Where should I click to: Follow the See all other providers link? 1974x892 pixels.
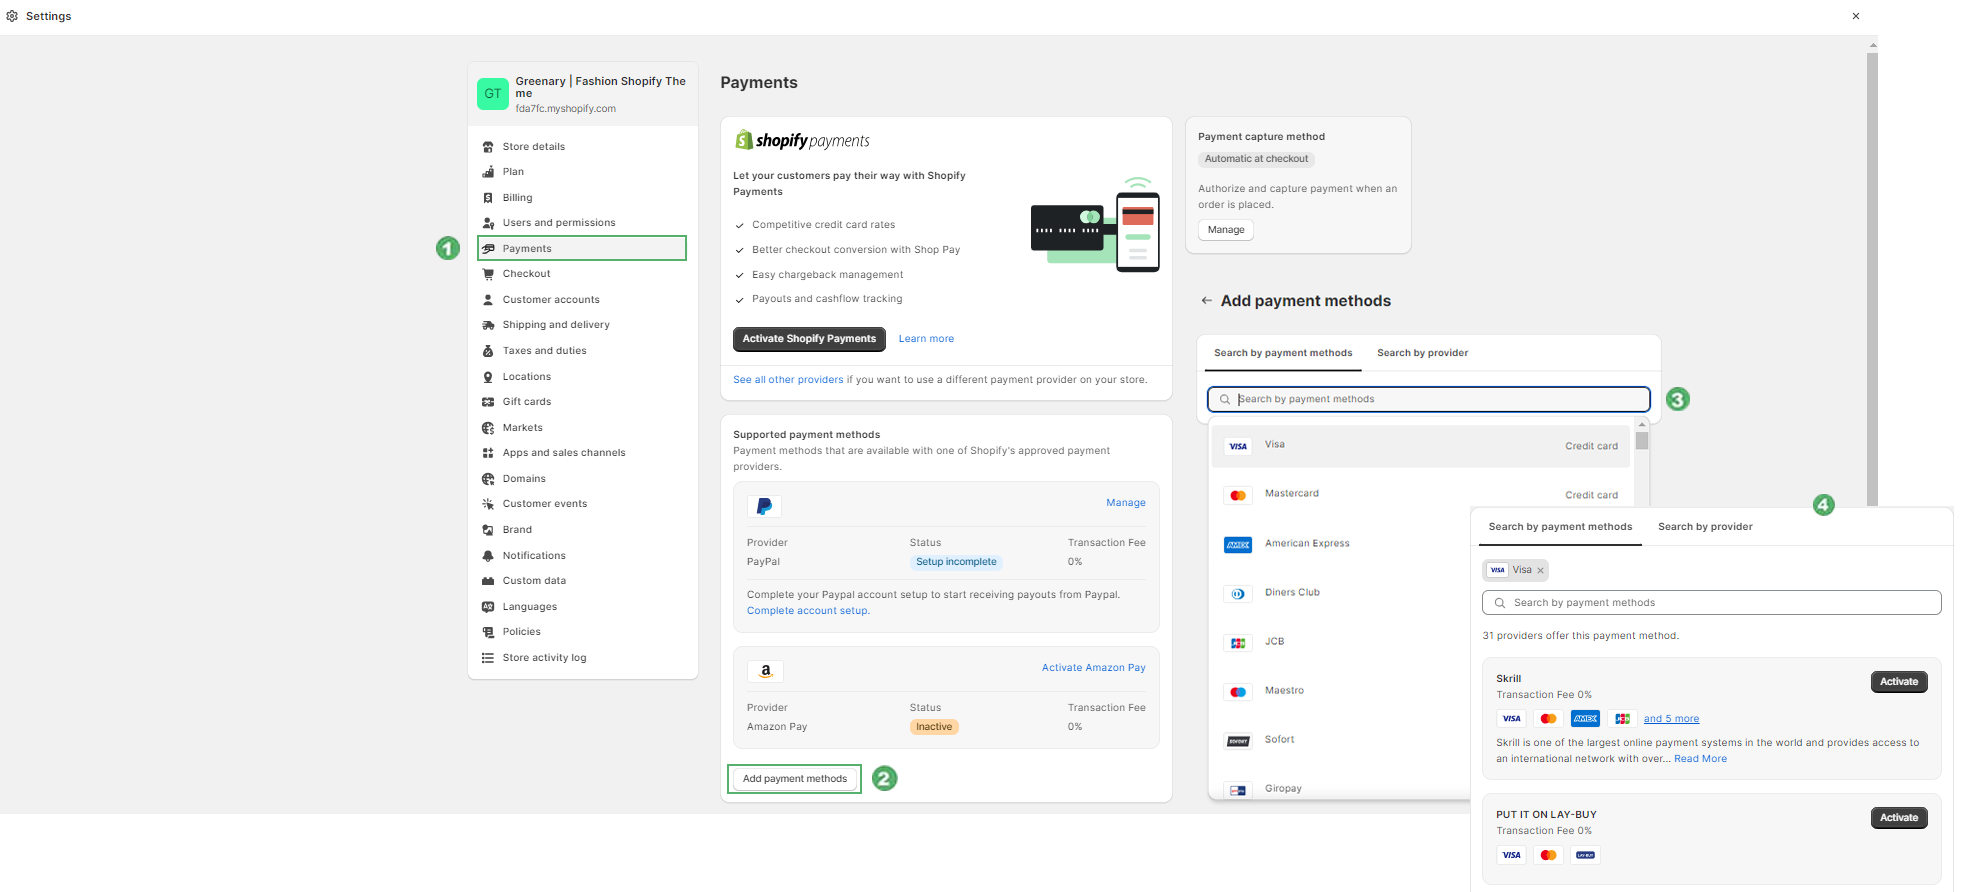click(788, 380)
